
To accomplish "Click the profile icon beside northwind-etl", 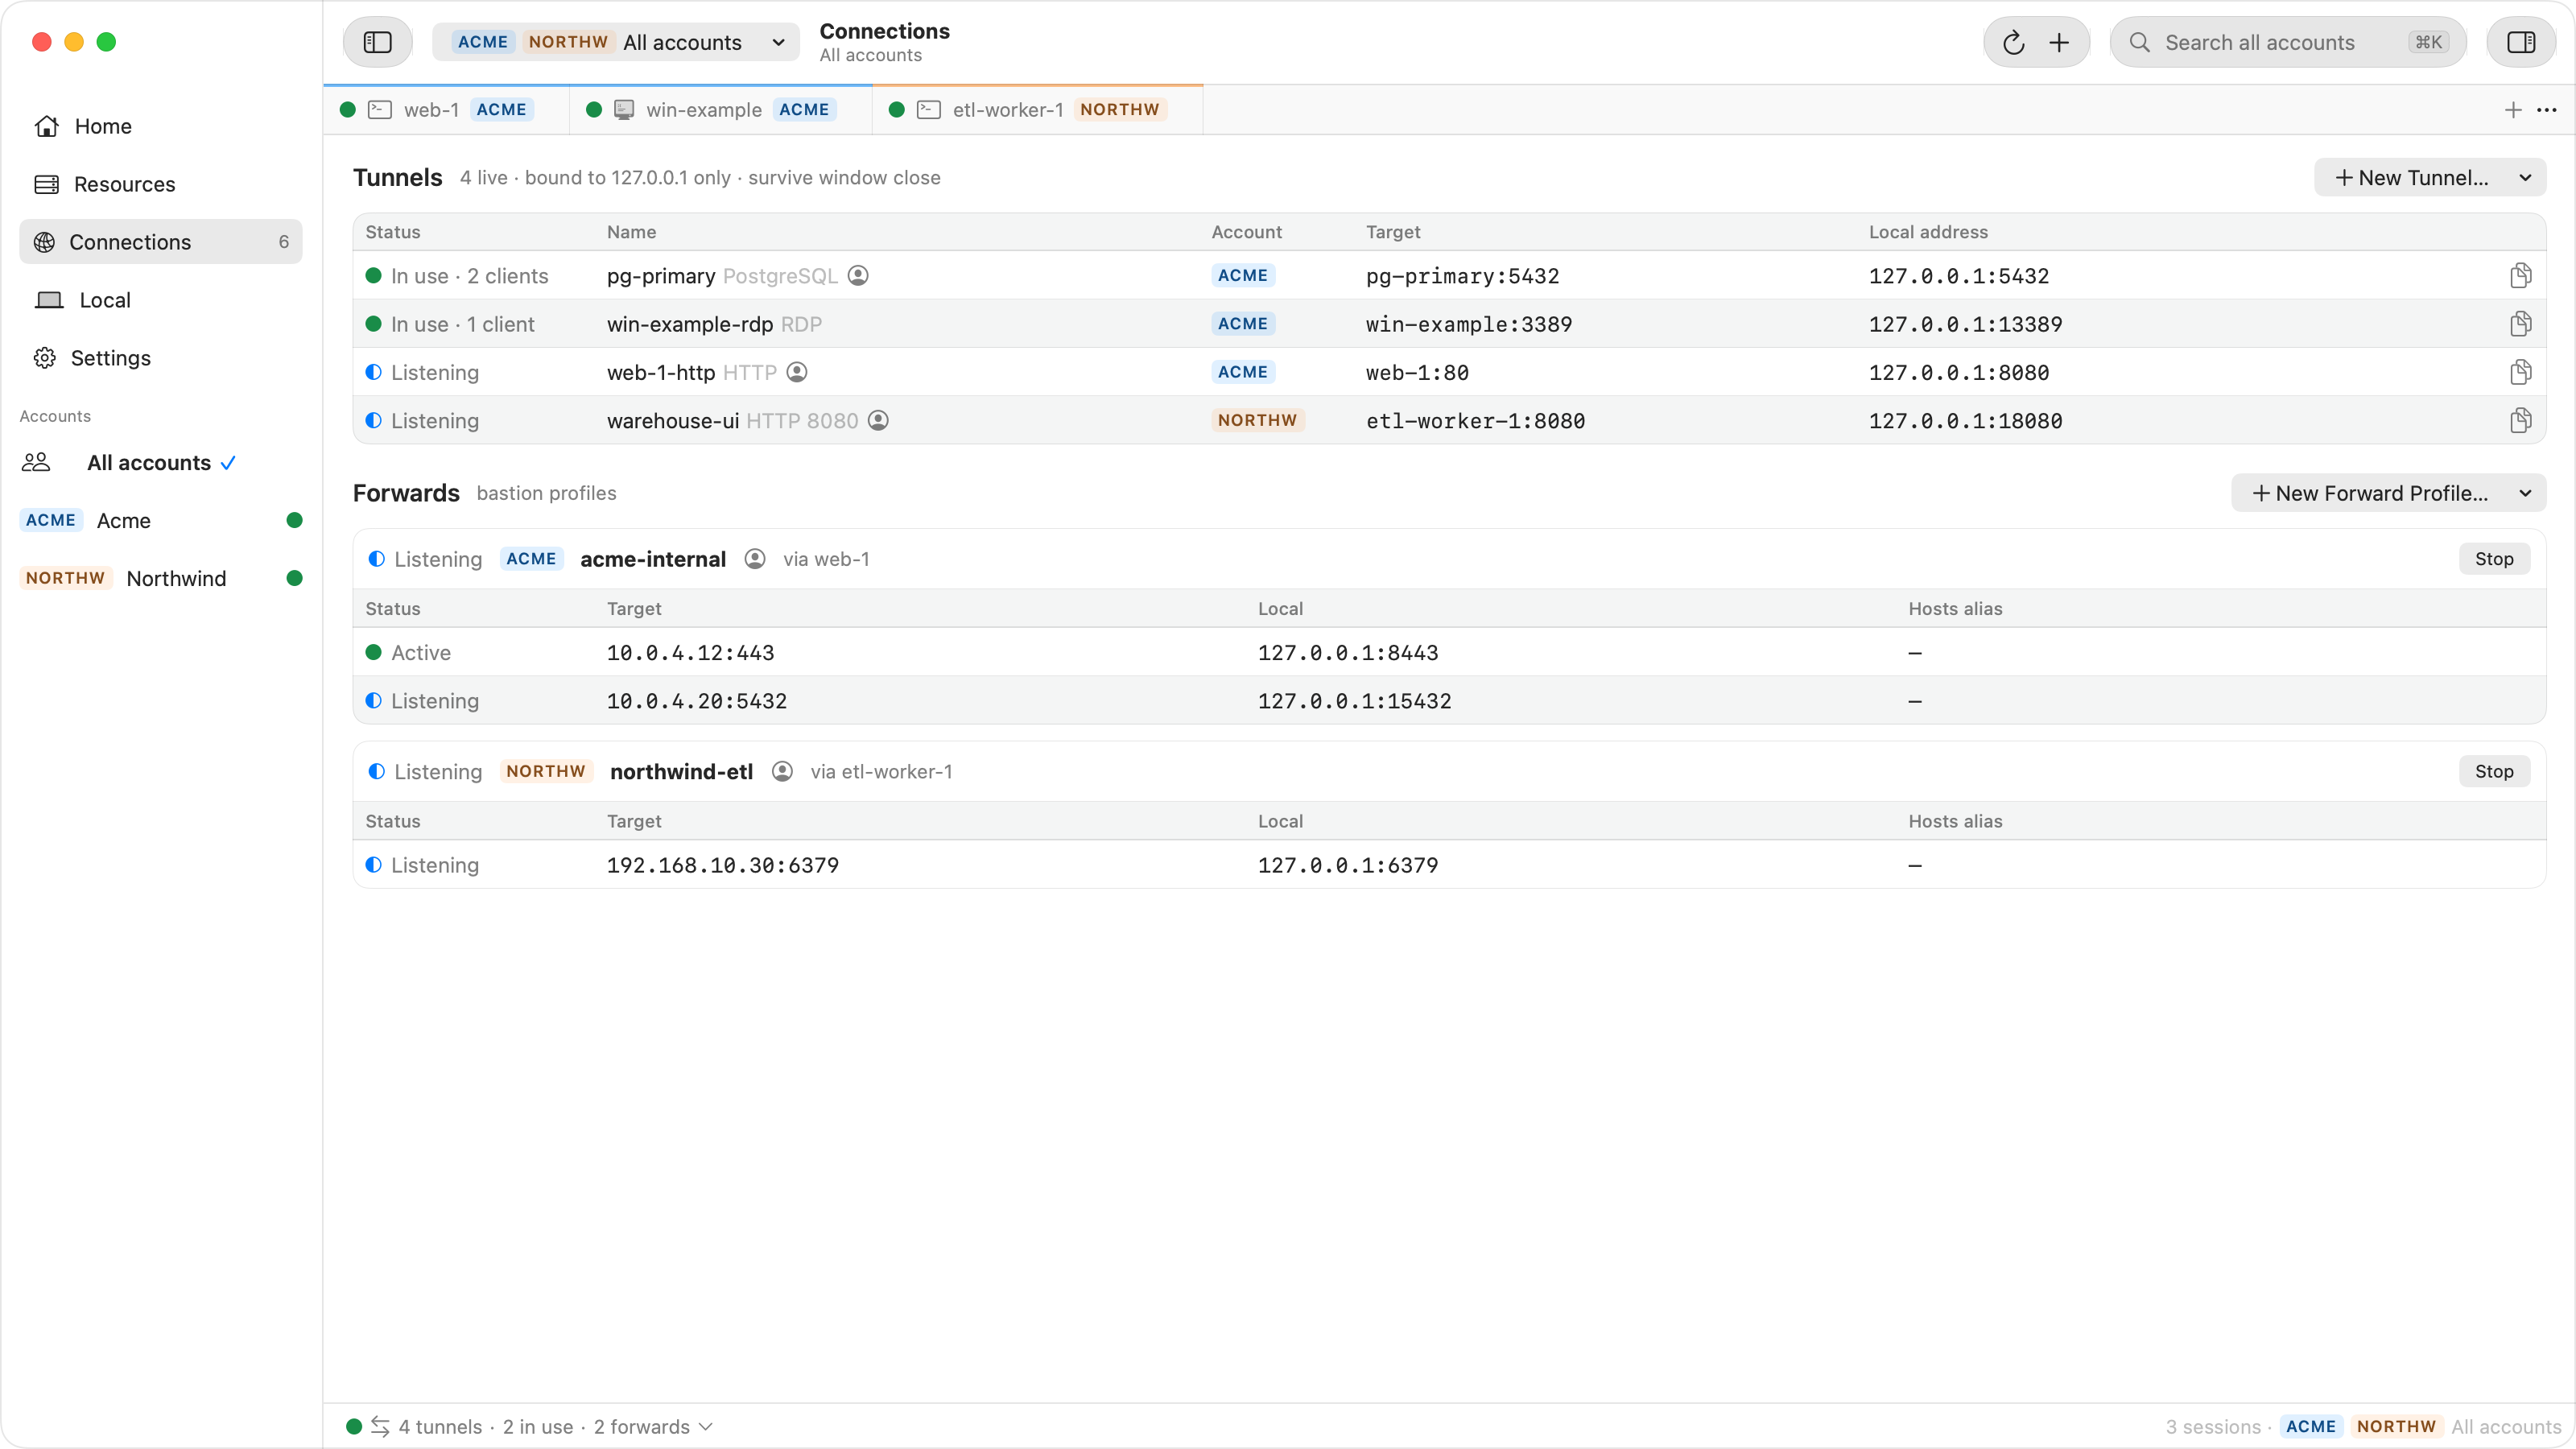I will [782, 771].
